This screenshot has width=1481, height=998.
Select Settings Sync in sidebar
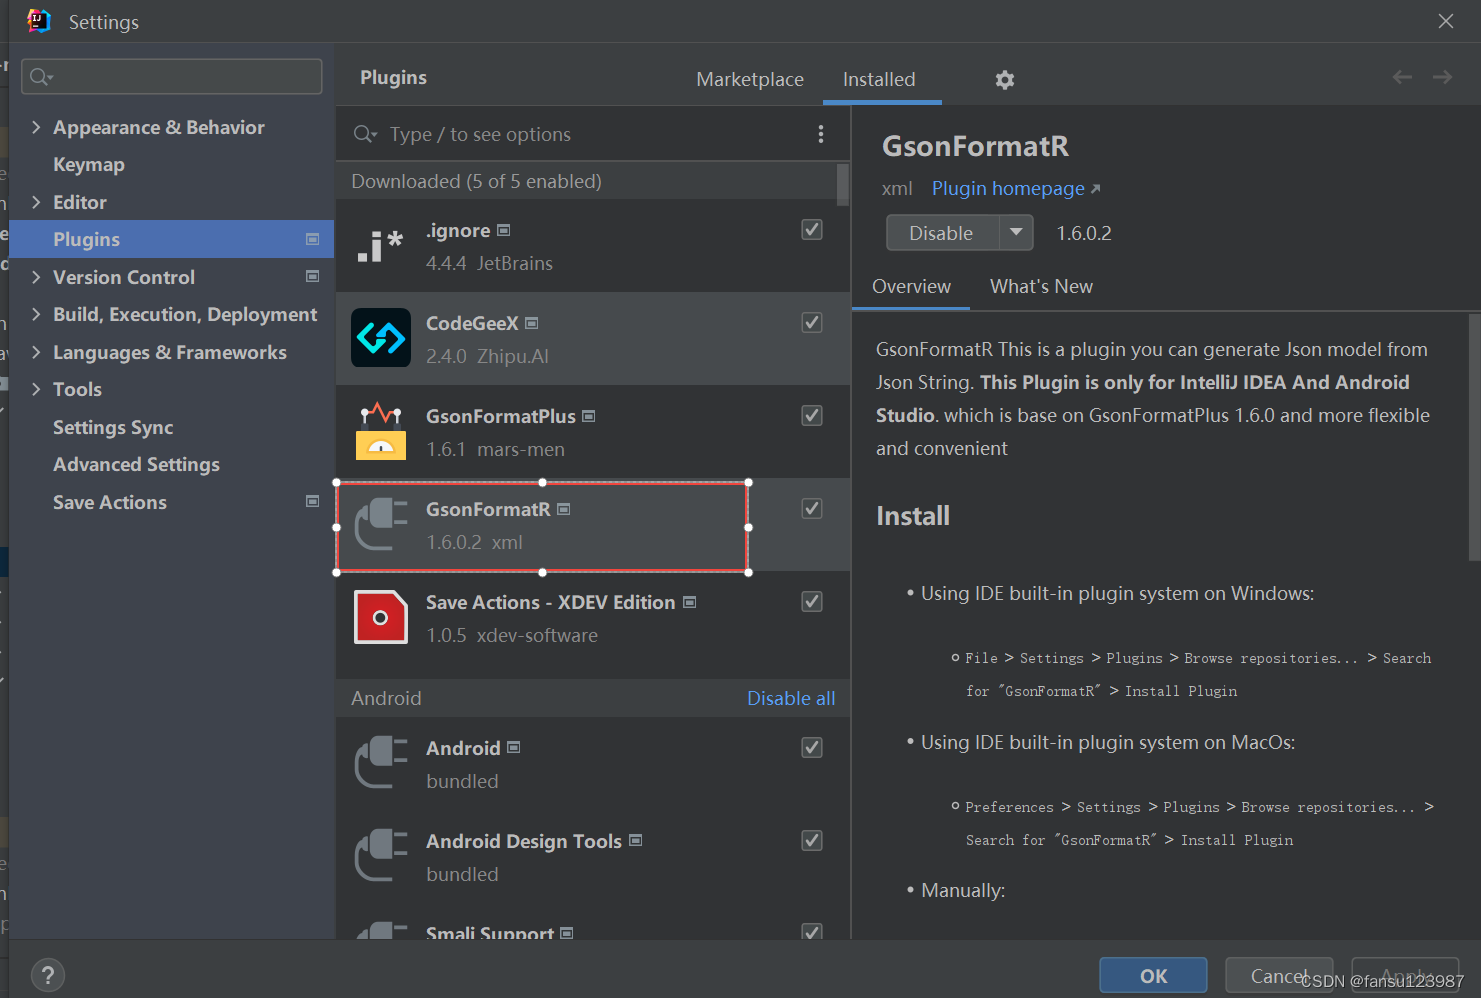pyautogui.click(x=113, y=427)
